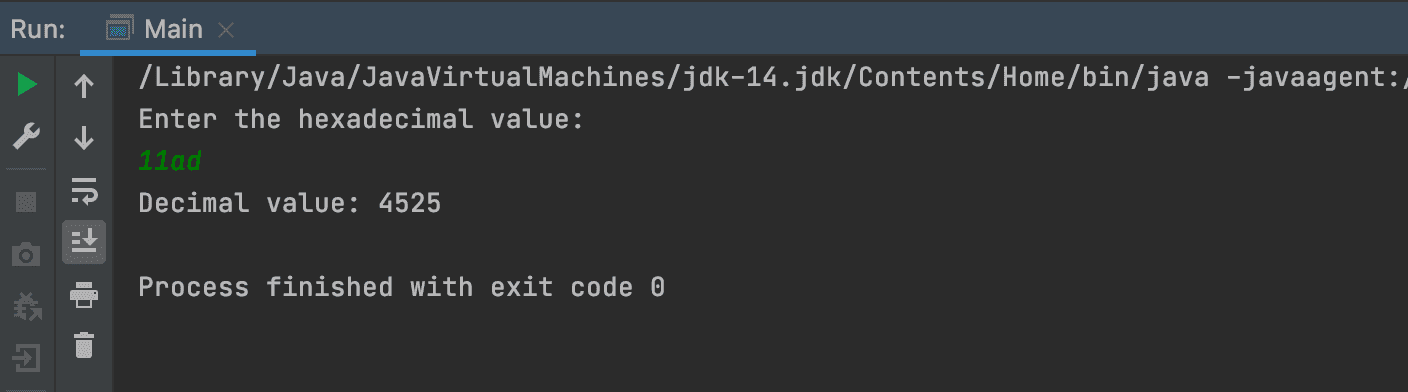
Task: Jump down the stack trace with the down arrow
Action: (x=85, y=138)
